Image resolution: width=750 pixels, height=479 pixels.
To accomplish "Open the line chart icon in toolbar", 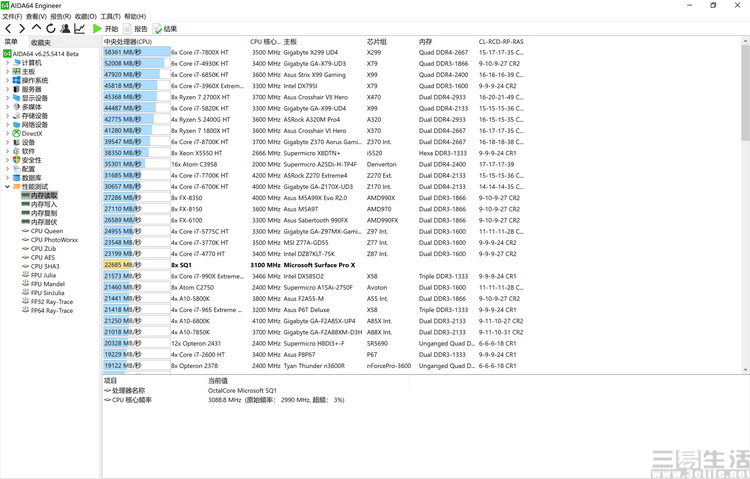I will pos(79,29).
